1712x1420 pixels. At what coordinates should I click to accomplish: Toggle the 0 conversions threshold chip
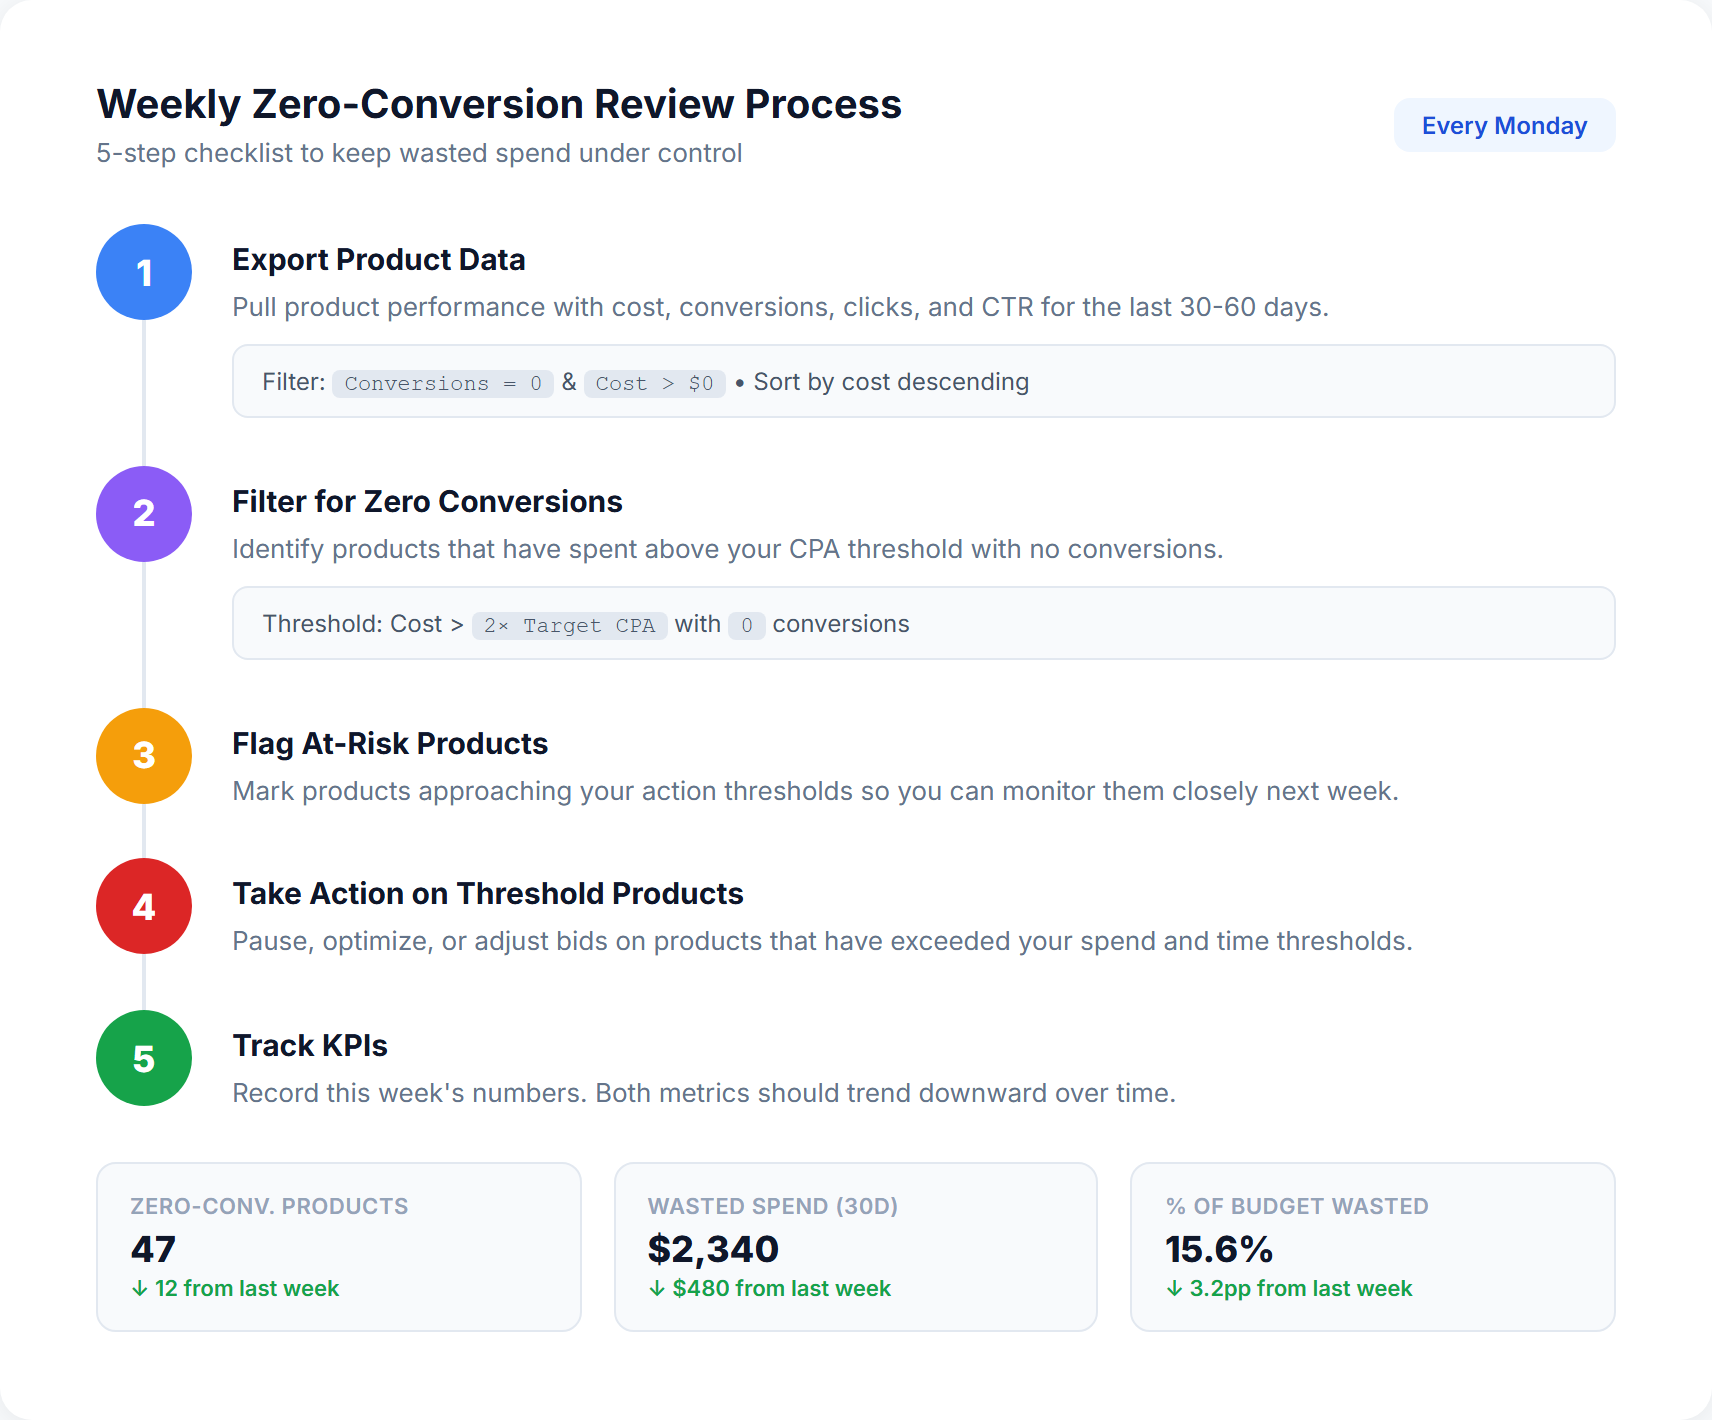746,625
